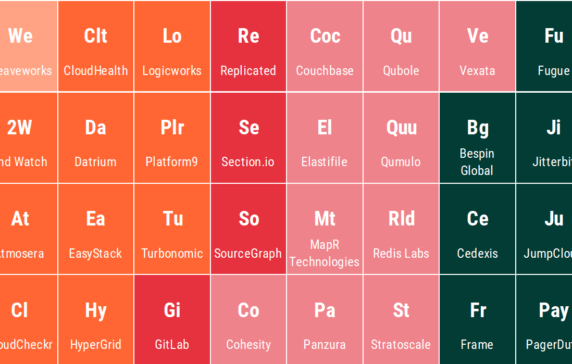Screen dimensions: 572x364
Task: Open the Replicated tile
Action: click(248, 46)
